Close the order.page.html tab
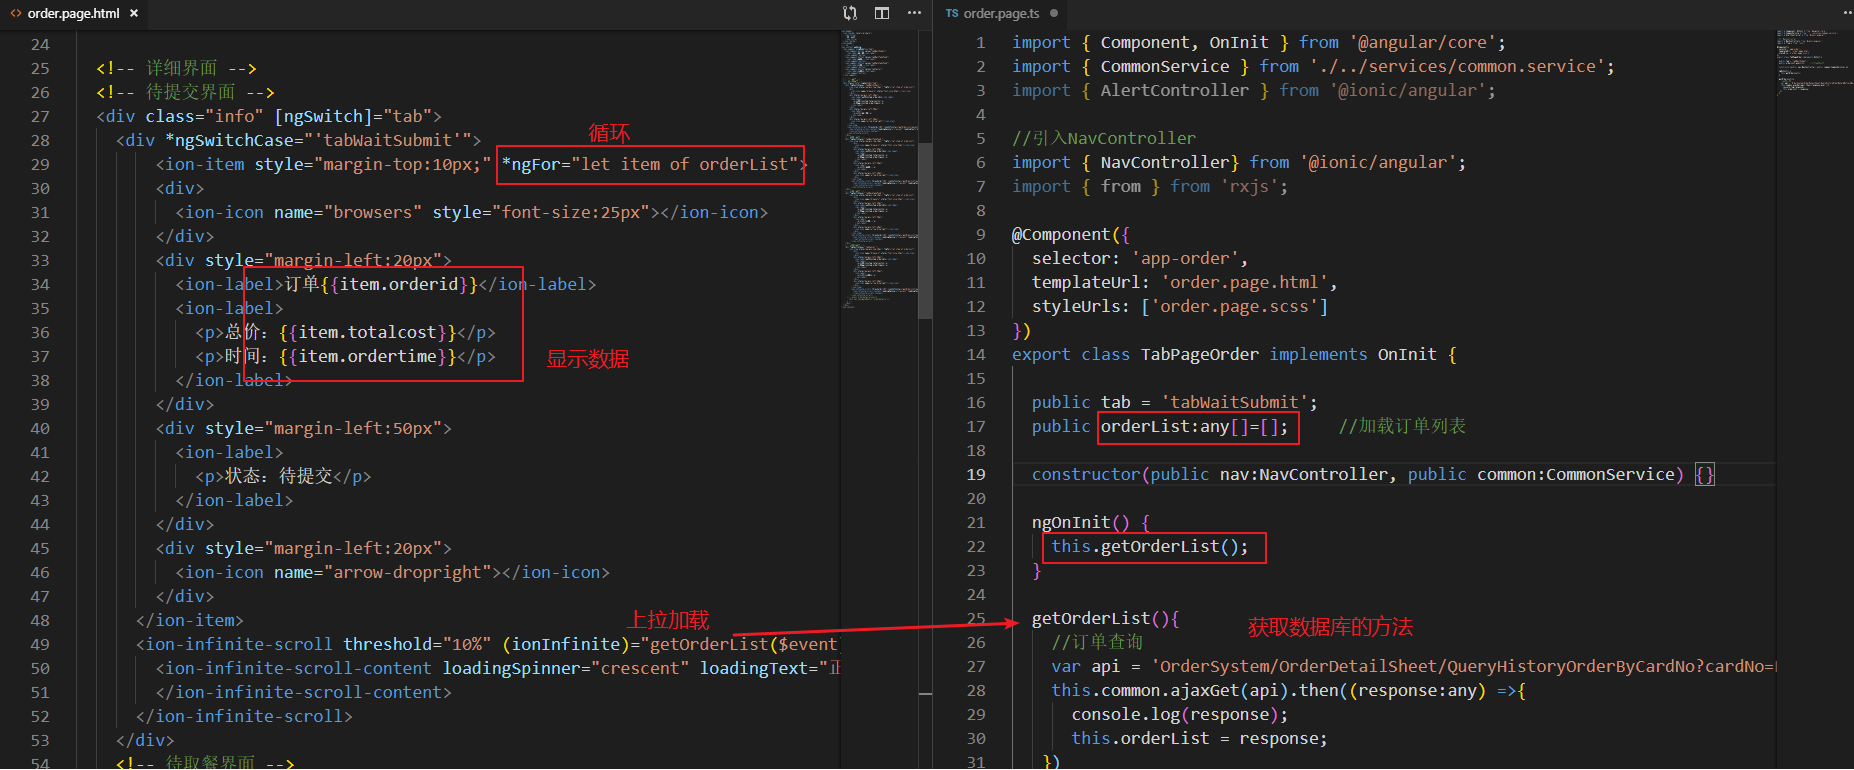Image resolution: width=1854 pixels, height=770 pixels. point(134,13)
